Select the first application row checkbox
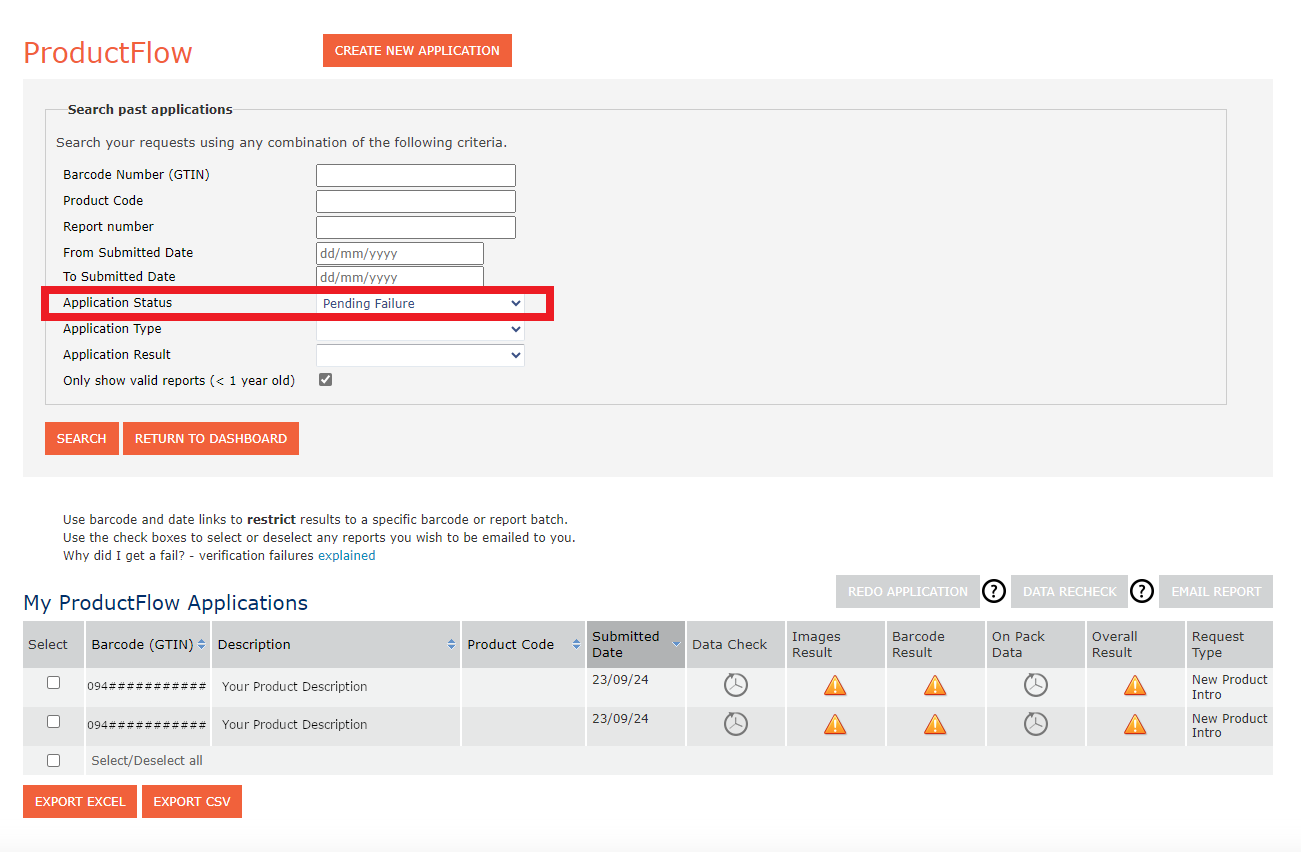 pyautogui.click(x=54, y=682)
